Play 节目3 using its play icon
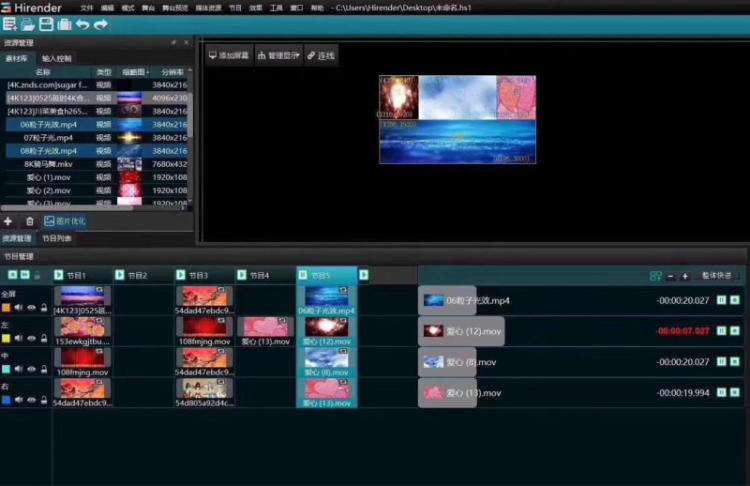Viewport: 750px width, 486px height. click(180, 275)
